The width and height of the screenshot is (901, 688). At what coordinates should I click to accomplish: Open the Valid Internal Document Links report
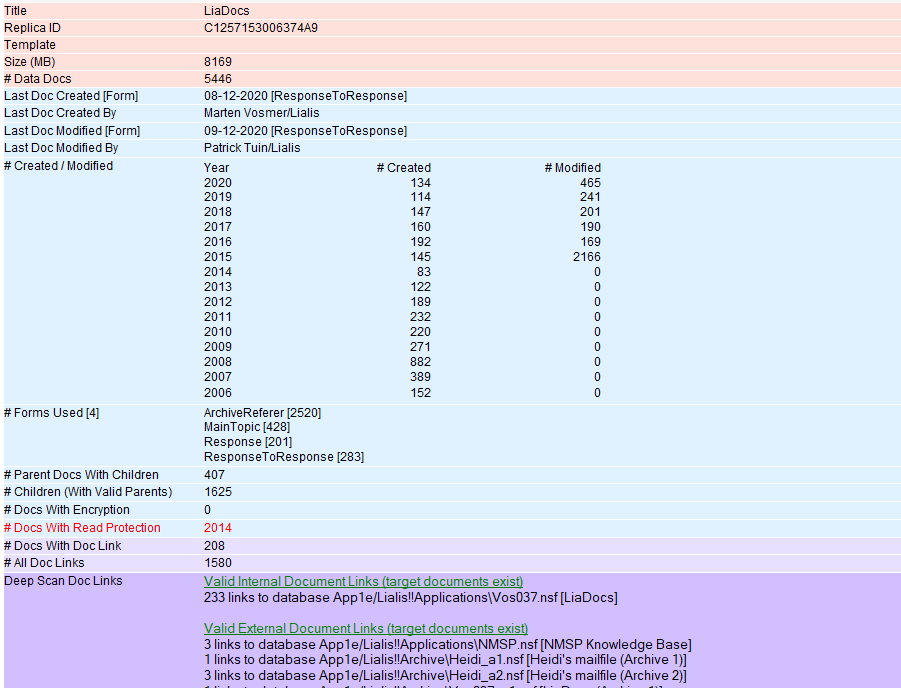click(362, 581)
